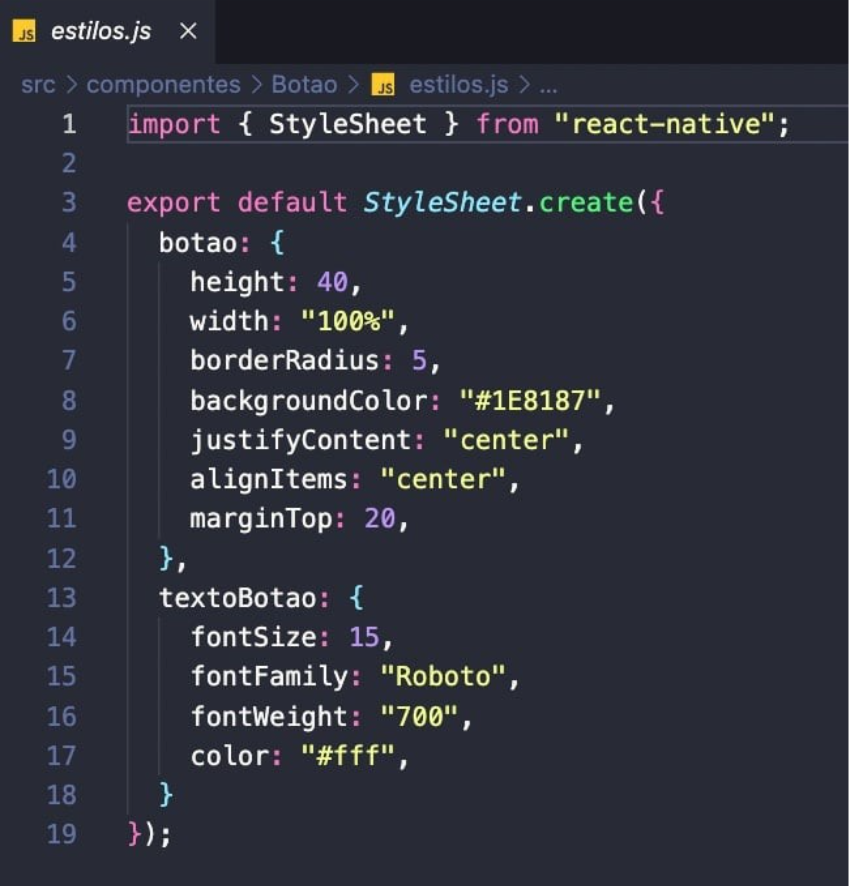
Task: Click line number 13 in the gutter
Action: point(61,598)
